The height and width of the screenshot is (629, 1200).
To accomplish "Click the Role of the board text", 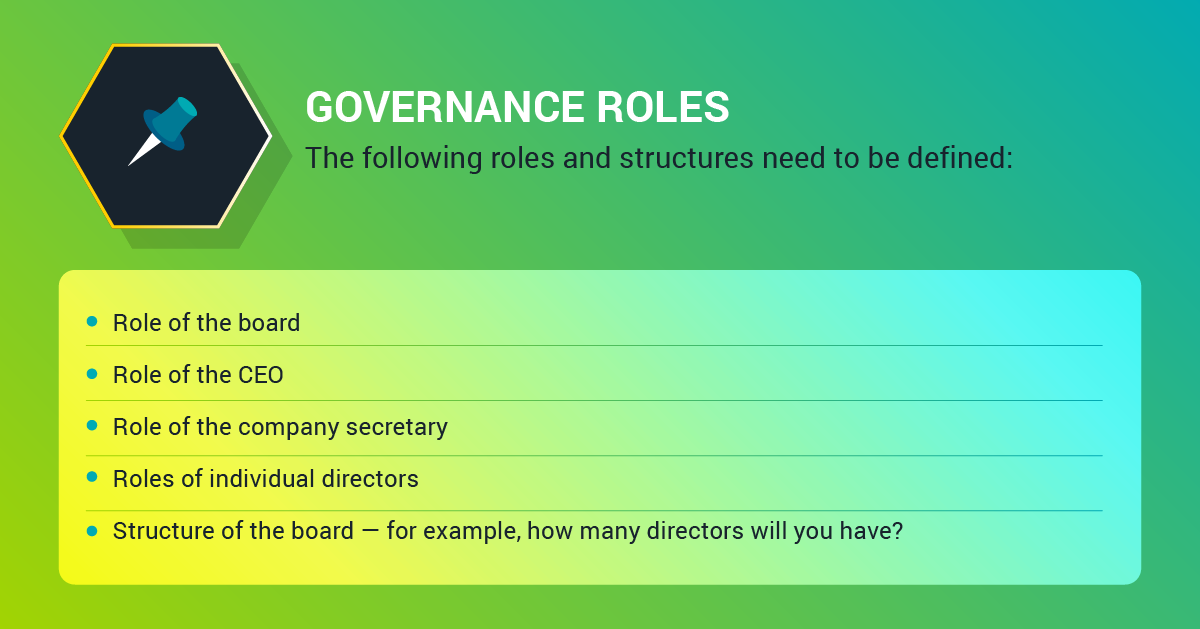I will (x=206, y=323).
